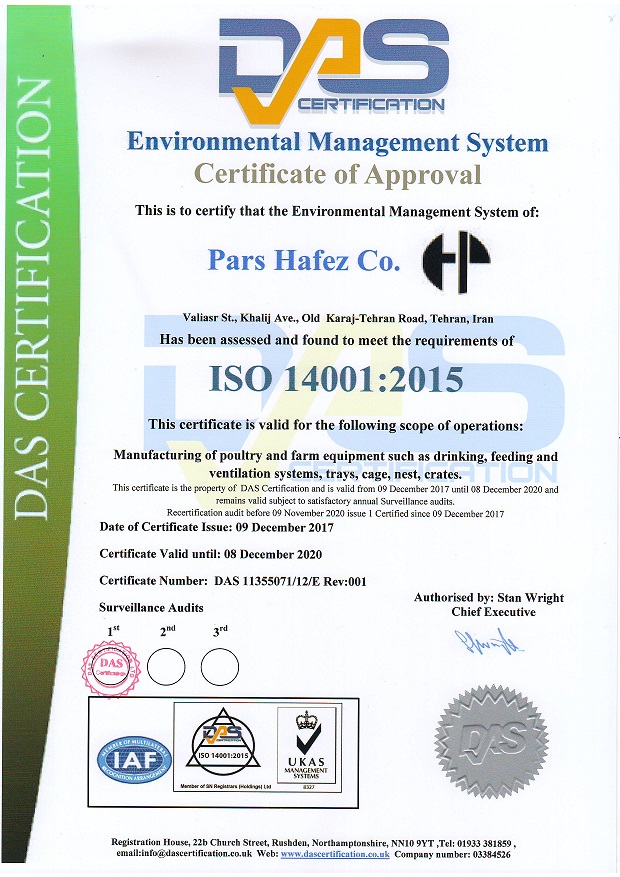Image resolution: width=620 pixels, height=877 pixels.
Task: Click the 'Pars Hafez Co.' company name
Action: point(304,261)
